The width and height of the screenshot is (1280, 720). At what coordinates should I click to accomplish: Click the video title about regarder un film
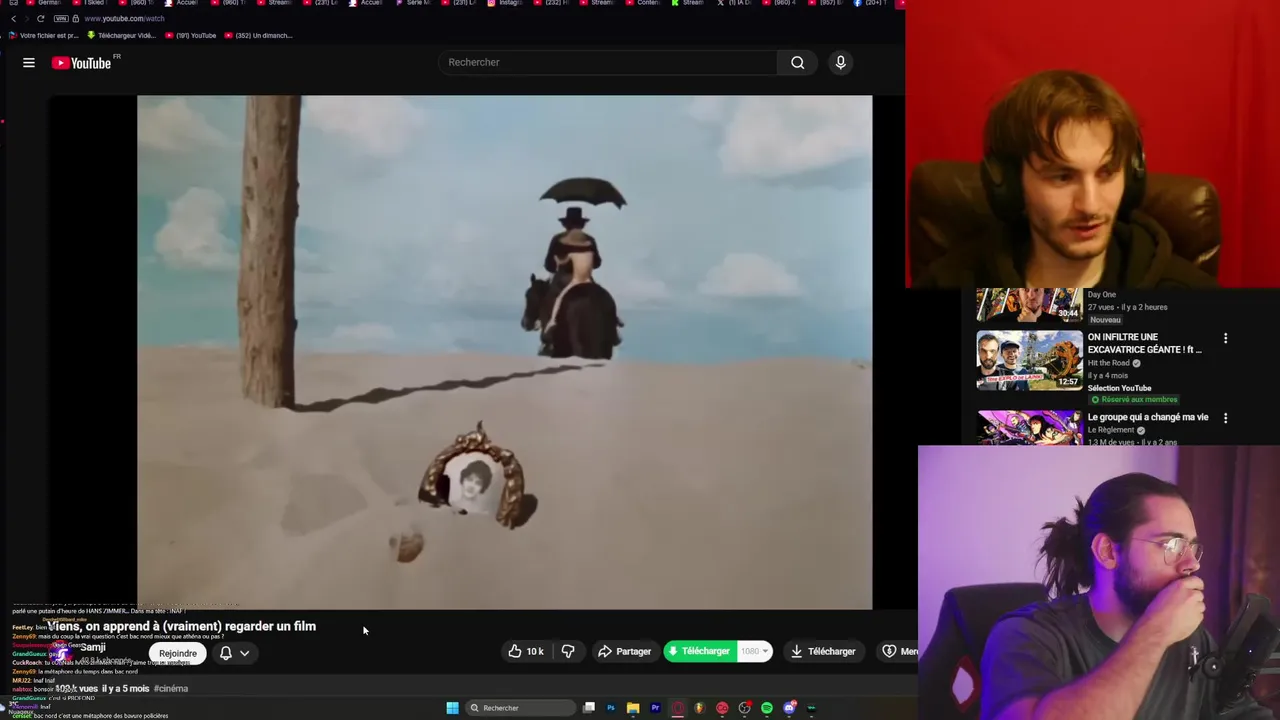click(x=182, y=626)
